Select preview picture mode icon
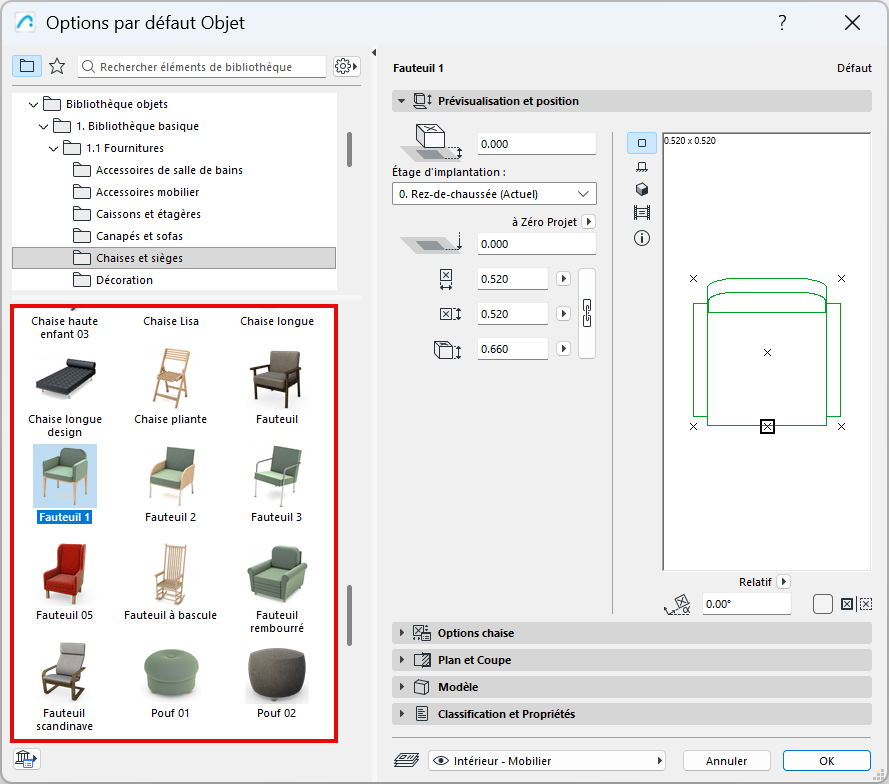This screenshot has height=784, width=889. click(x=642, y=213)
